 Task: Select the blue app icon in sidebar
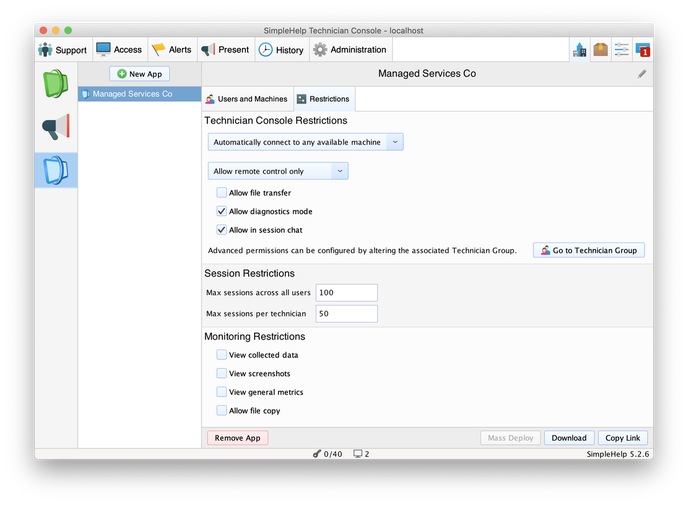(x=56, y=170)
